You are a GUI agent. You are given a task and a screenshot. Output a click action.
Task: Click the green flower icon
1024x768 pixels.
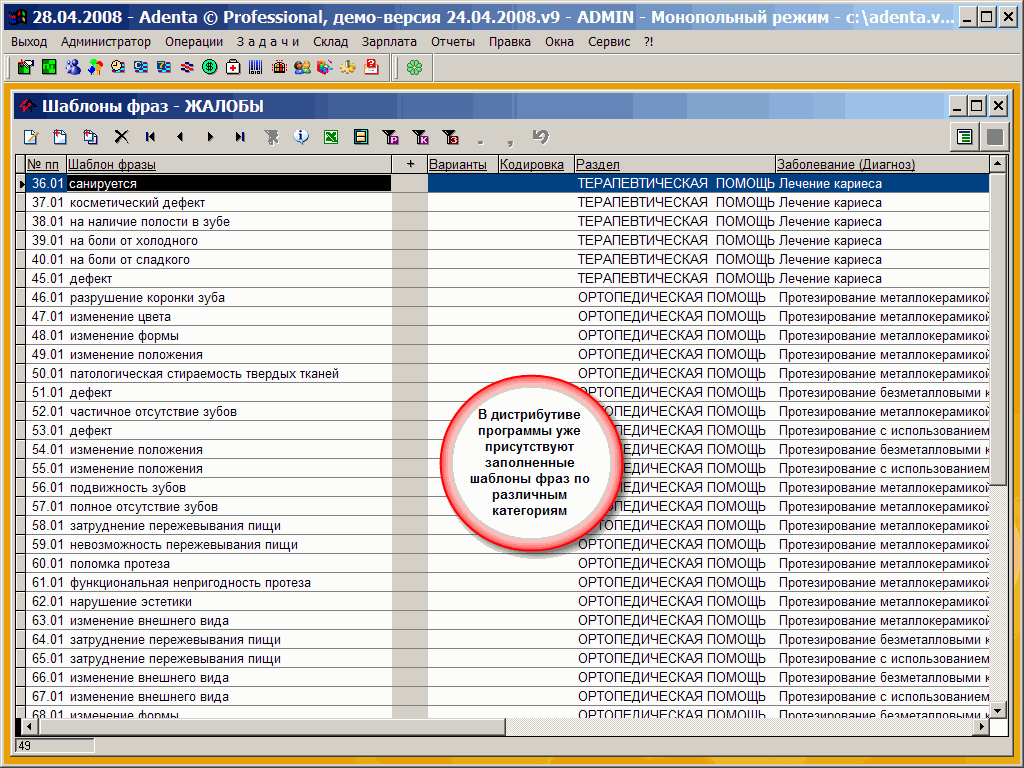(x=414, y=67)
